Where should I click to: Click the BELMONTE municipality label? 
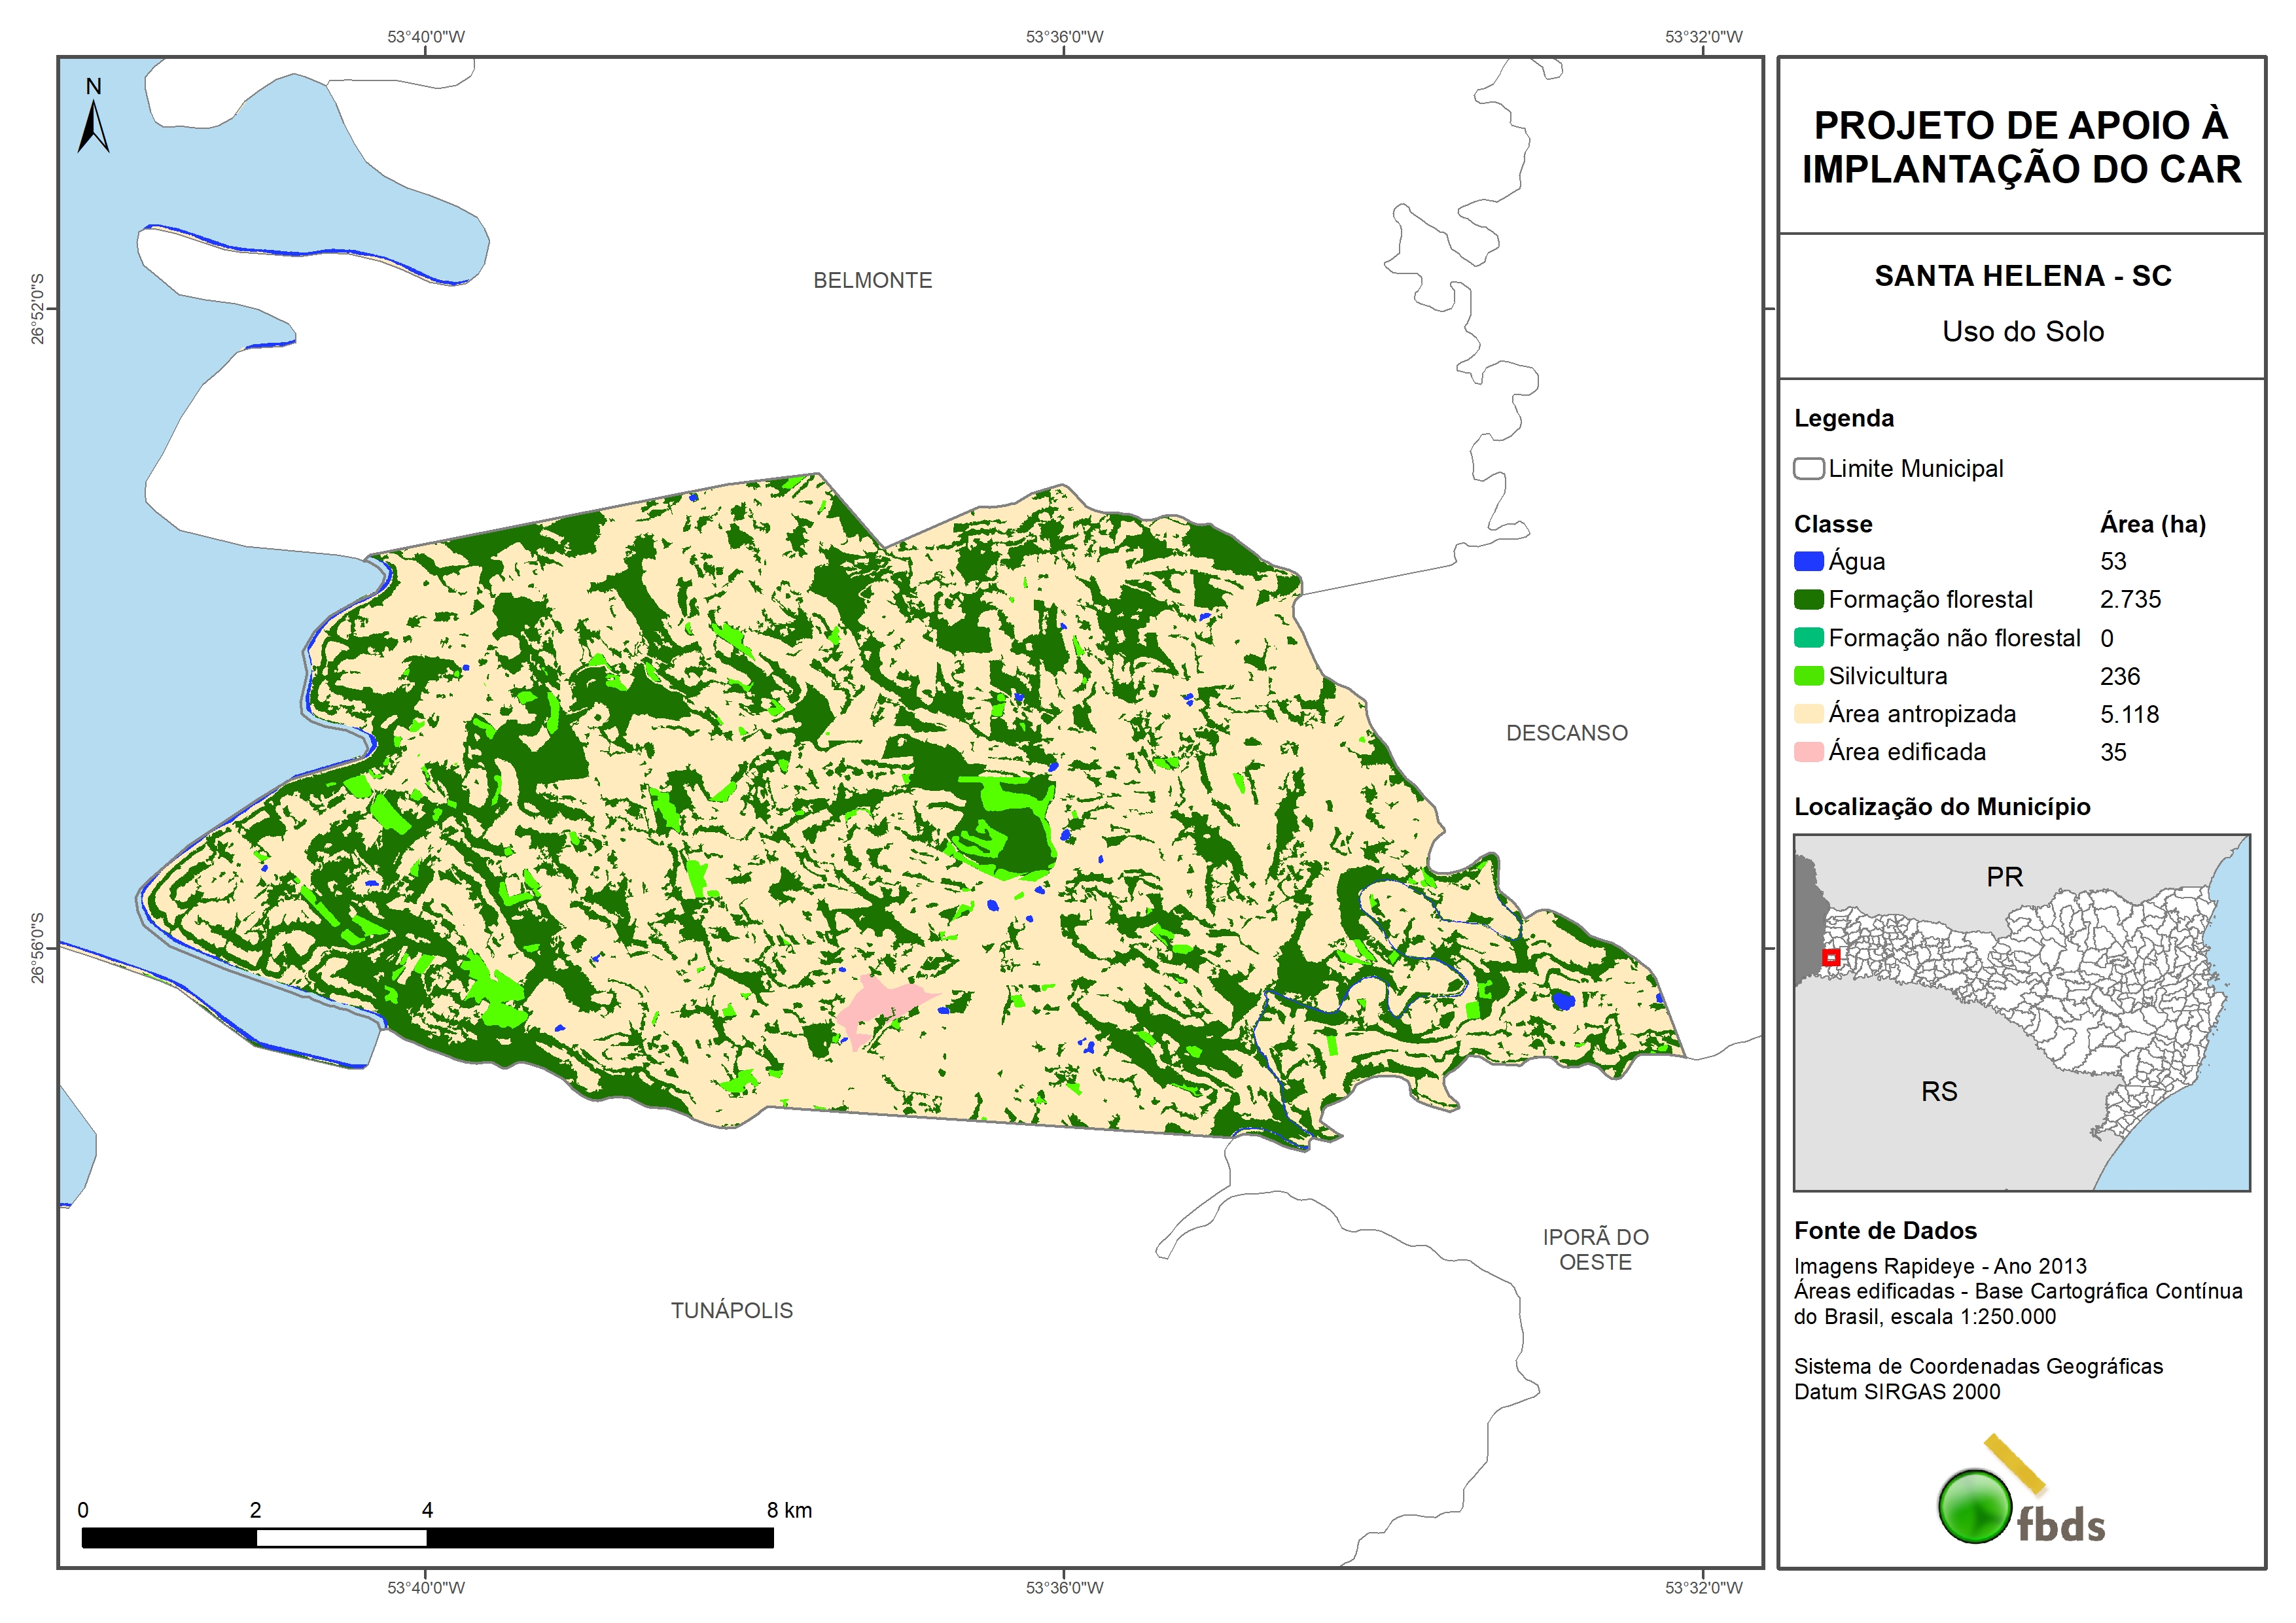[x=872, y=281]
